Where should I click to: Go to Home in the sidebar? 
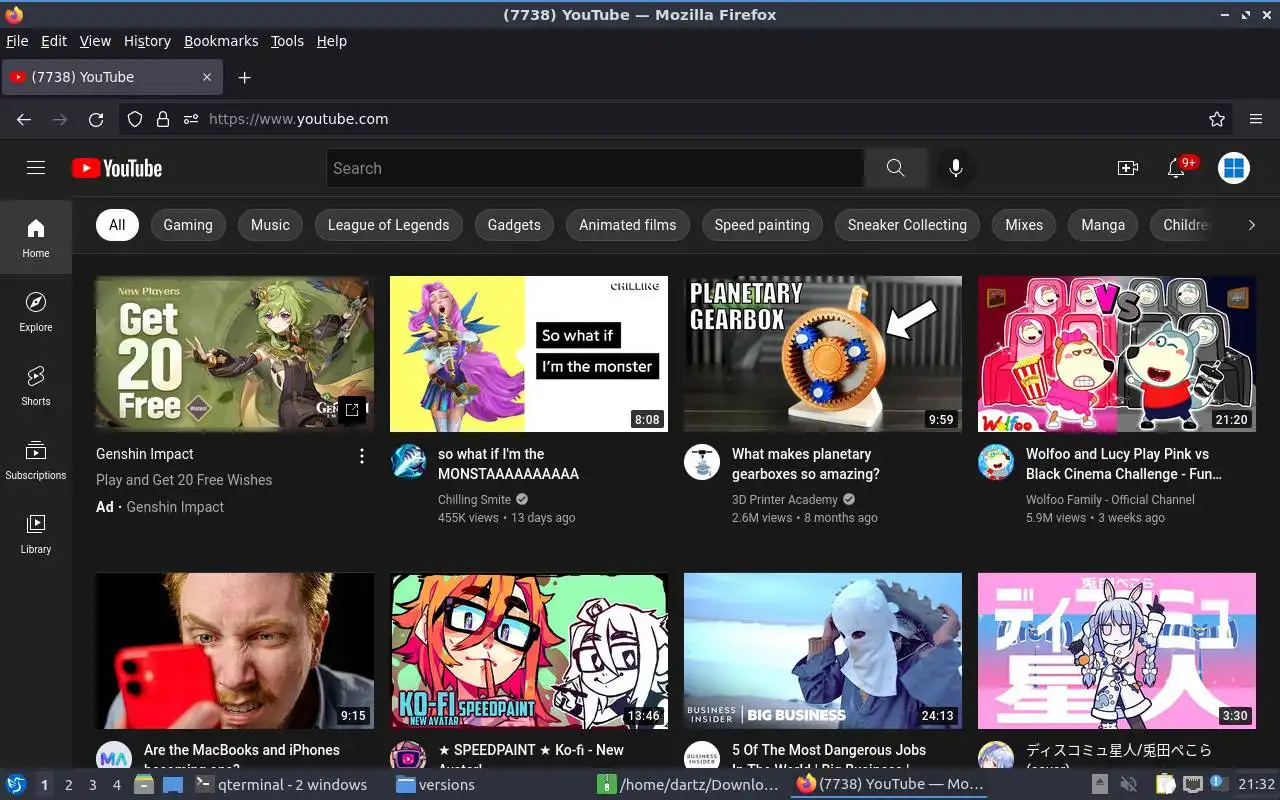coord(36,238)
